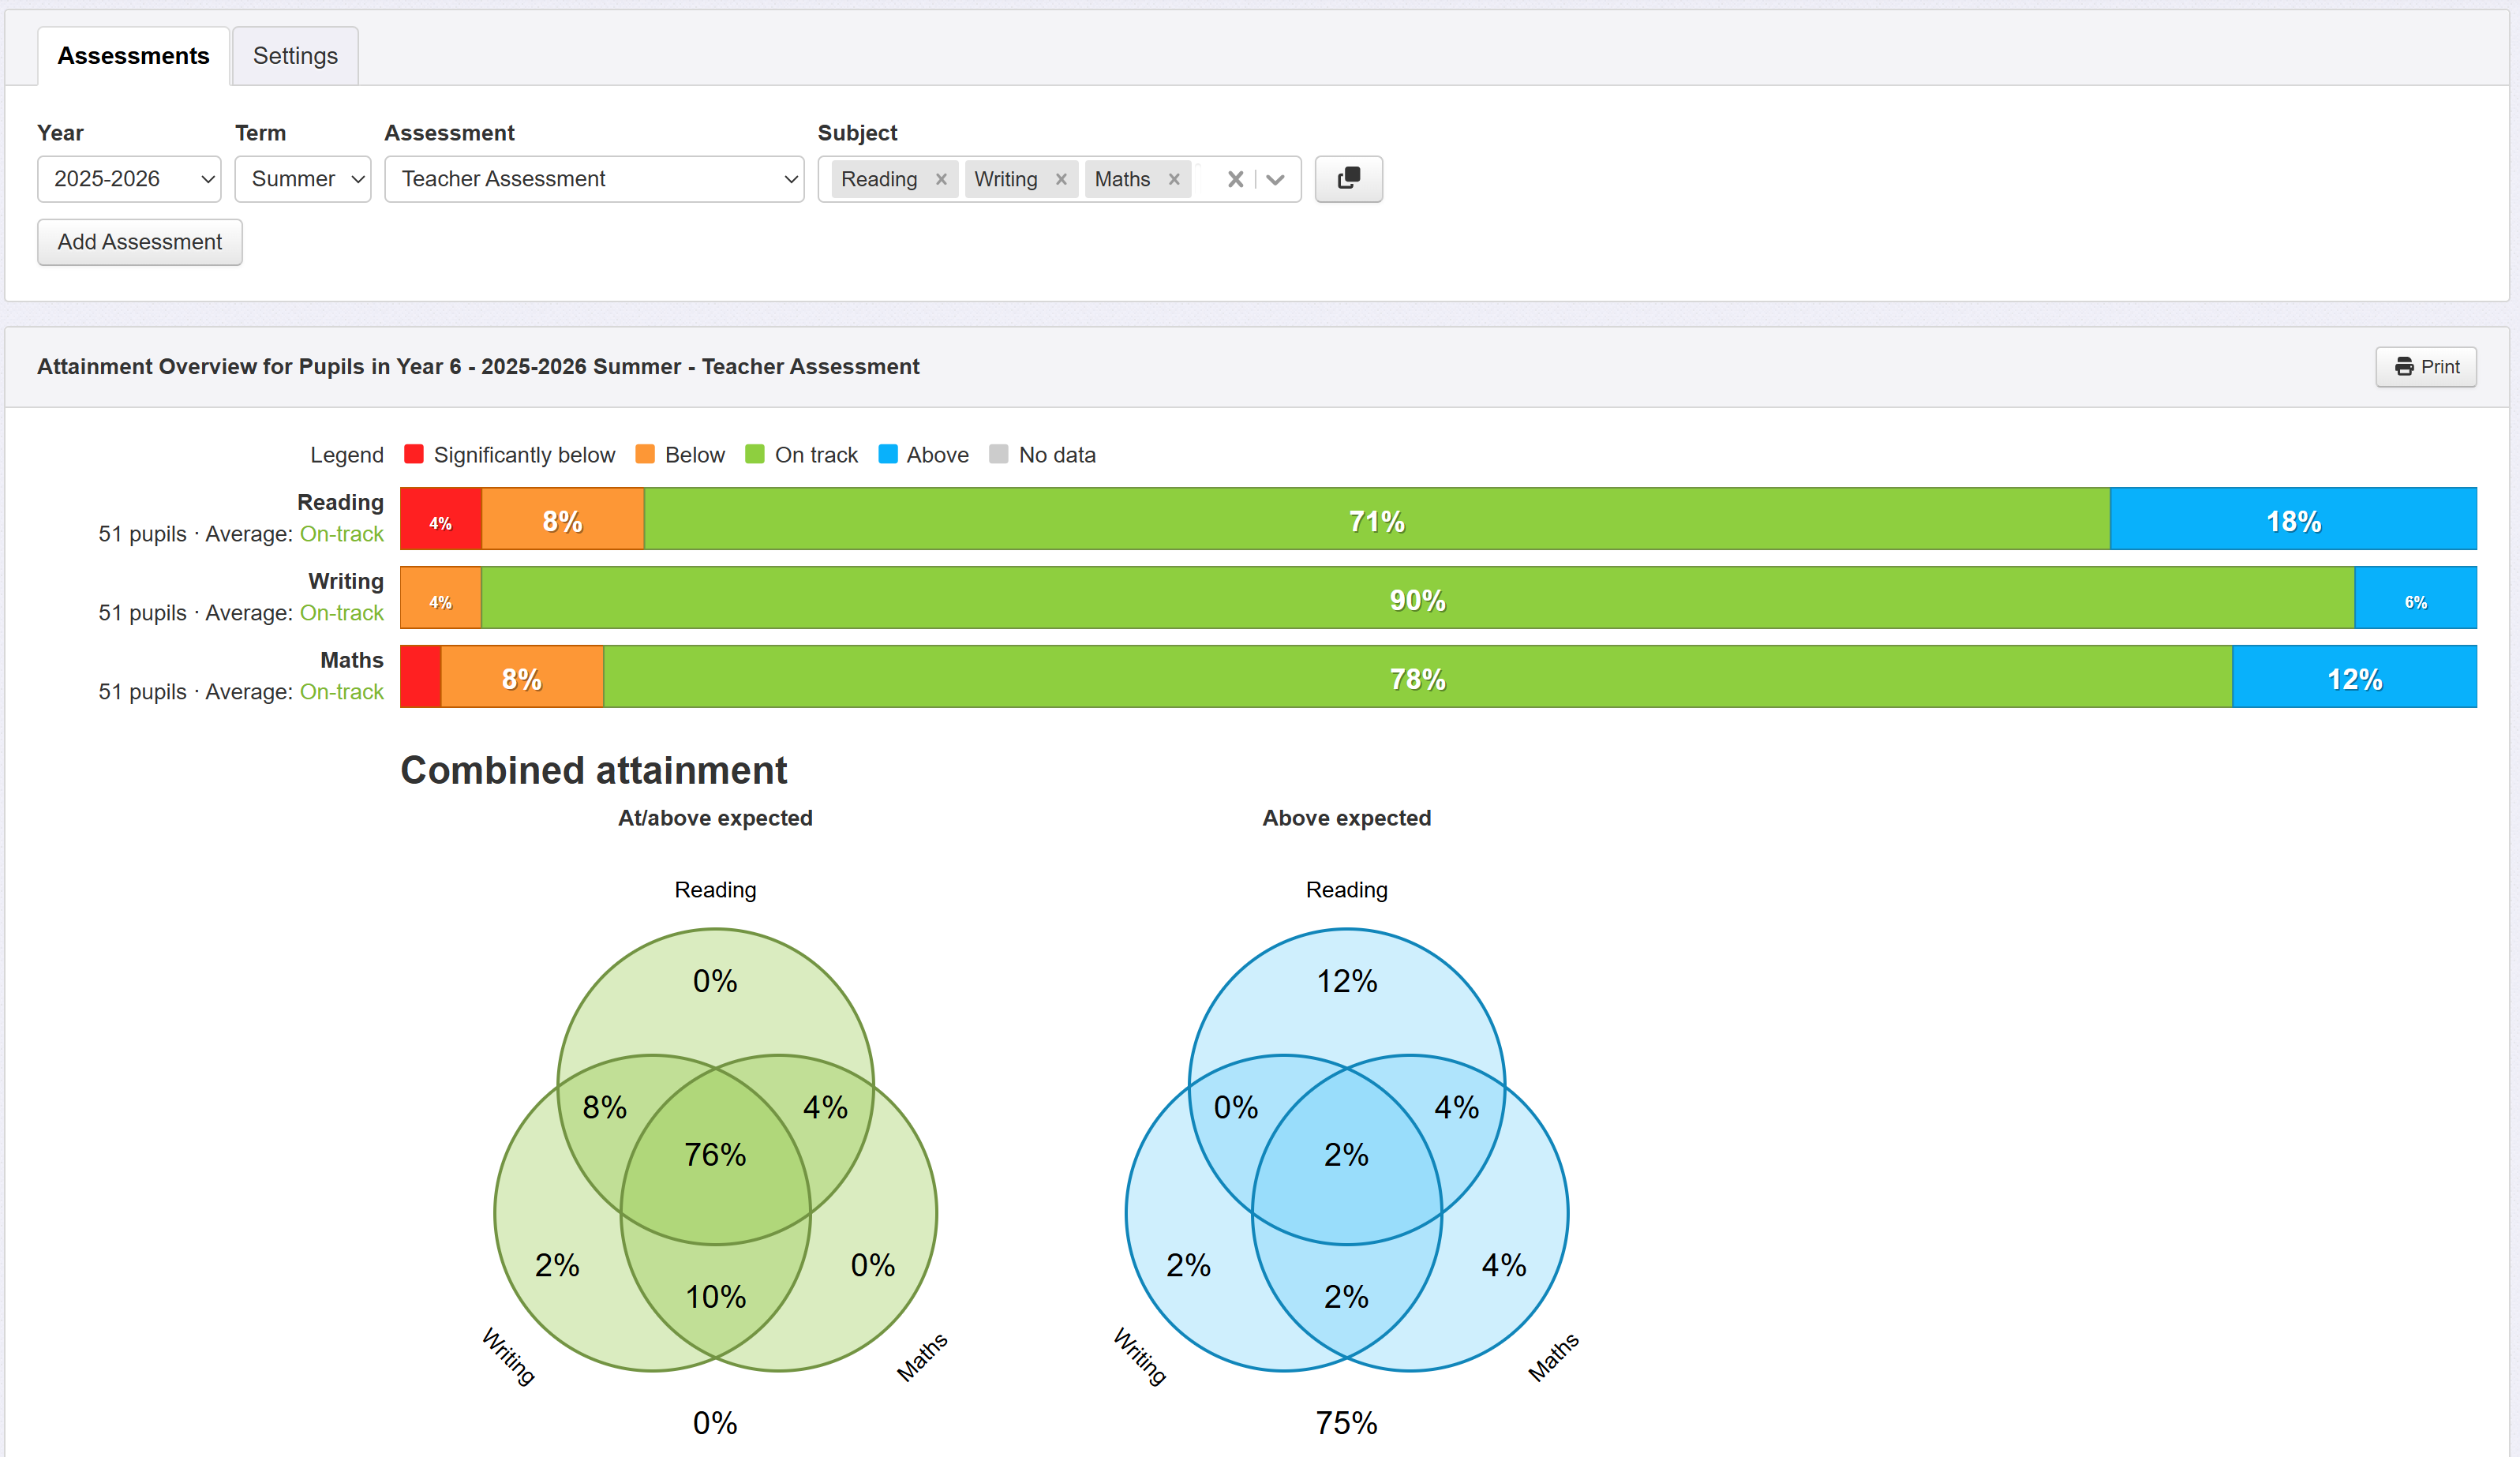Open the Year dropdown
Screen dimensions: 2520x1457
pyautogui.click(x=129, y=179)
